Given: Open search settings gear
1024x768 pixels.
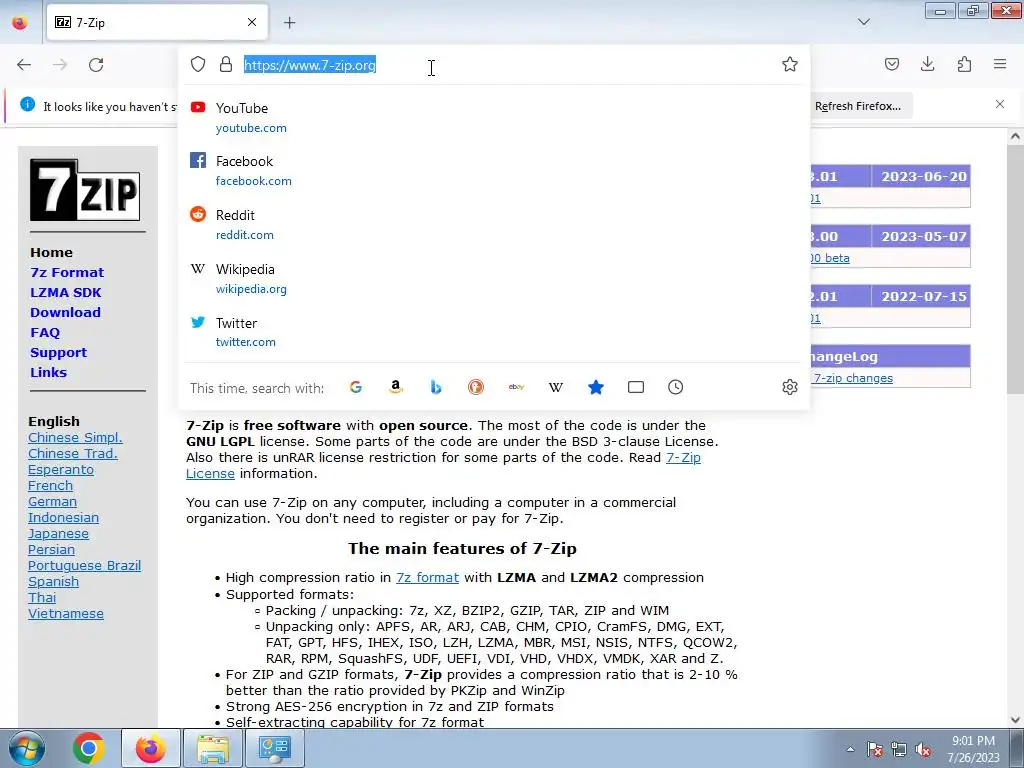Looking at the screenshot, I should (x=790, y=387).
